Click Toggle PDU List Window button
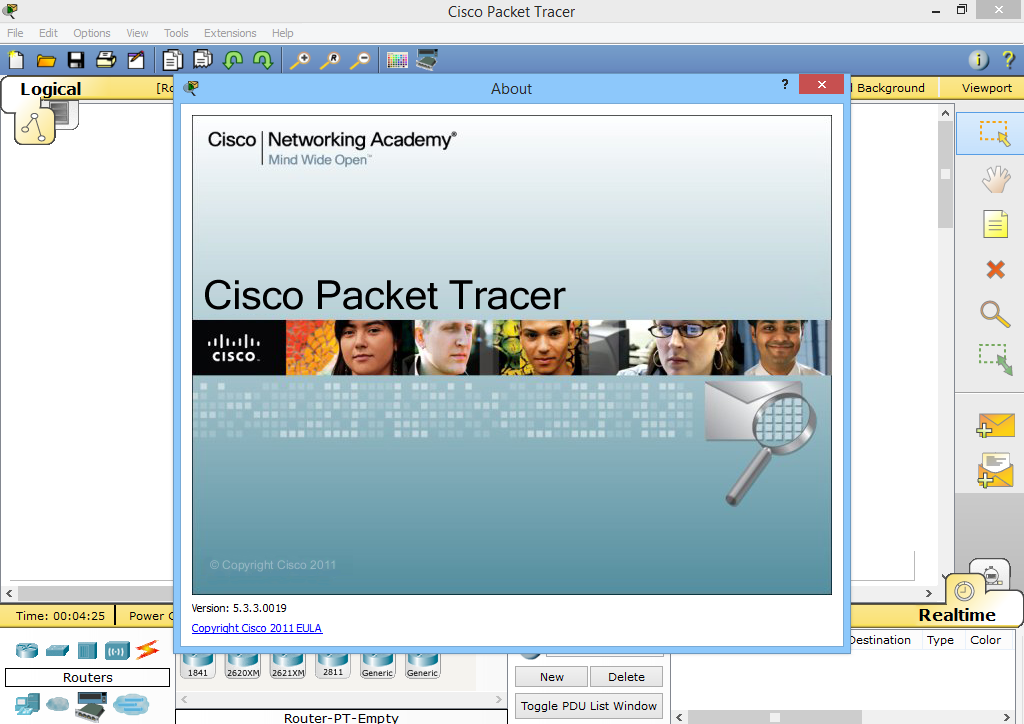This screenshot has height=724, width=1024. coord(588,705)
